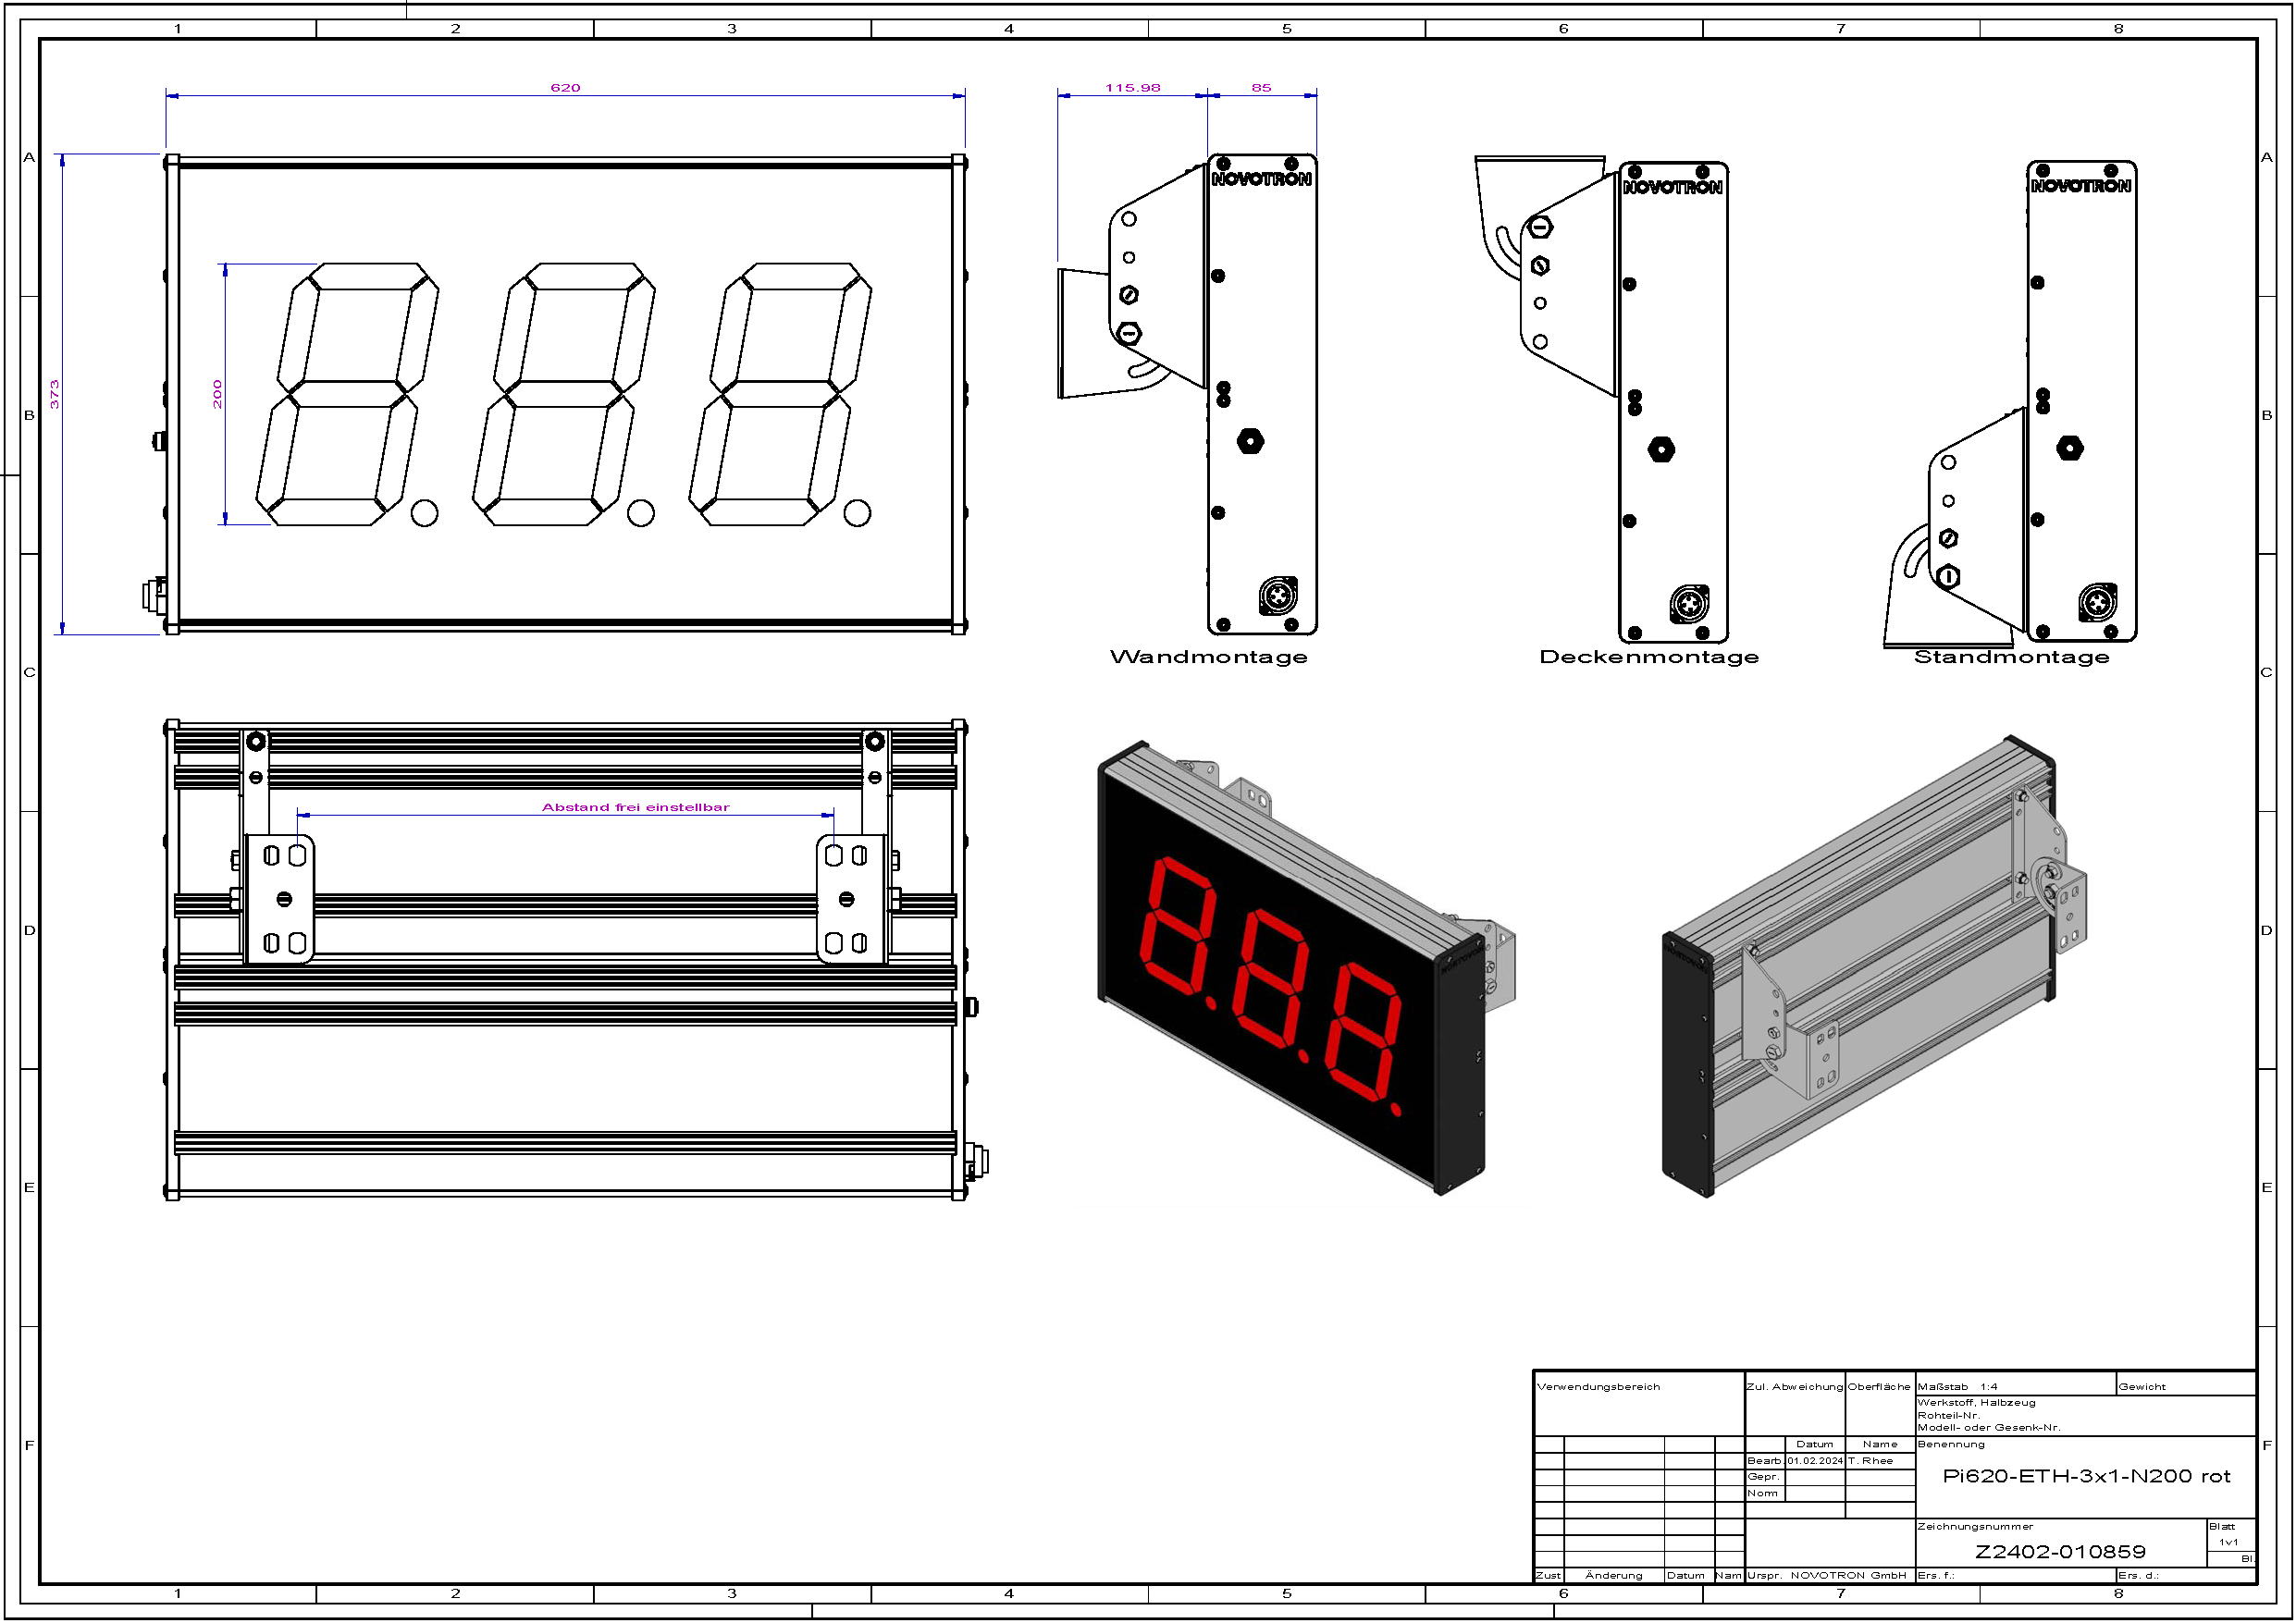The image size is (2296, 1623).
Task: Select the 85 housing depth dimension
Action: coord(1261,88)
